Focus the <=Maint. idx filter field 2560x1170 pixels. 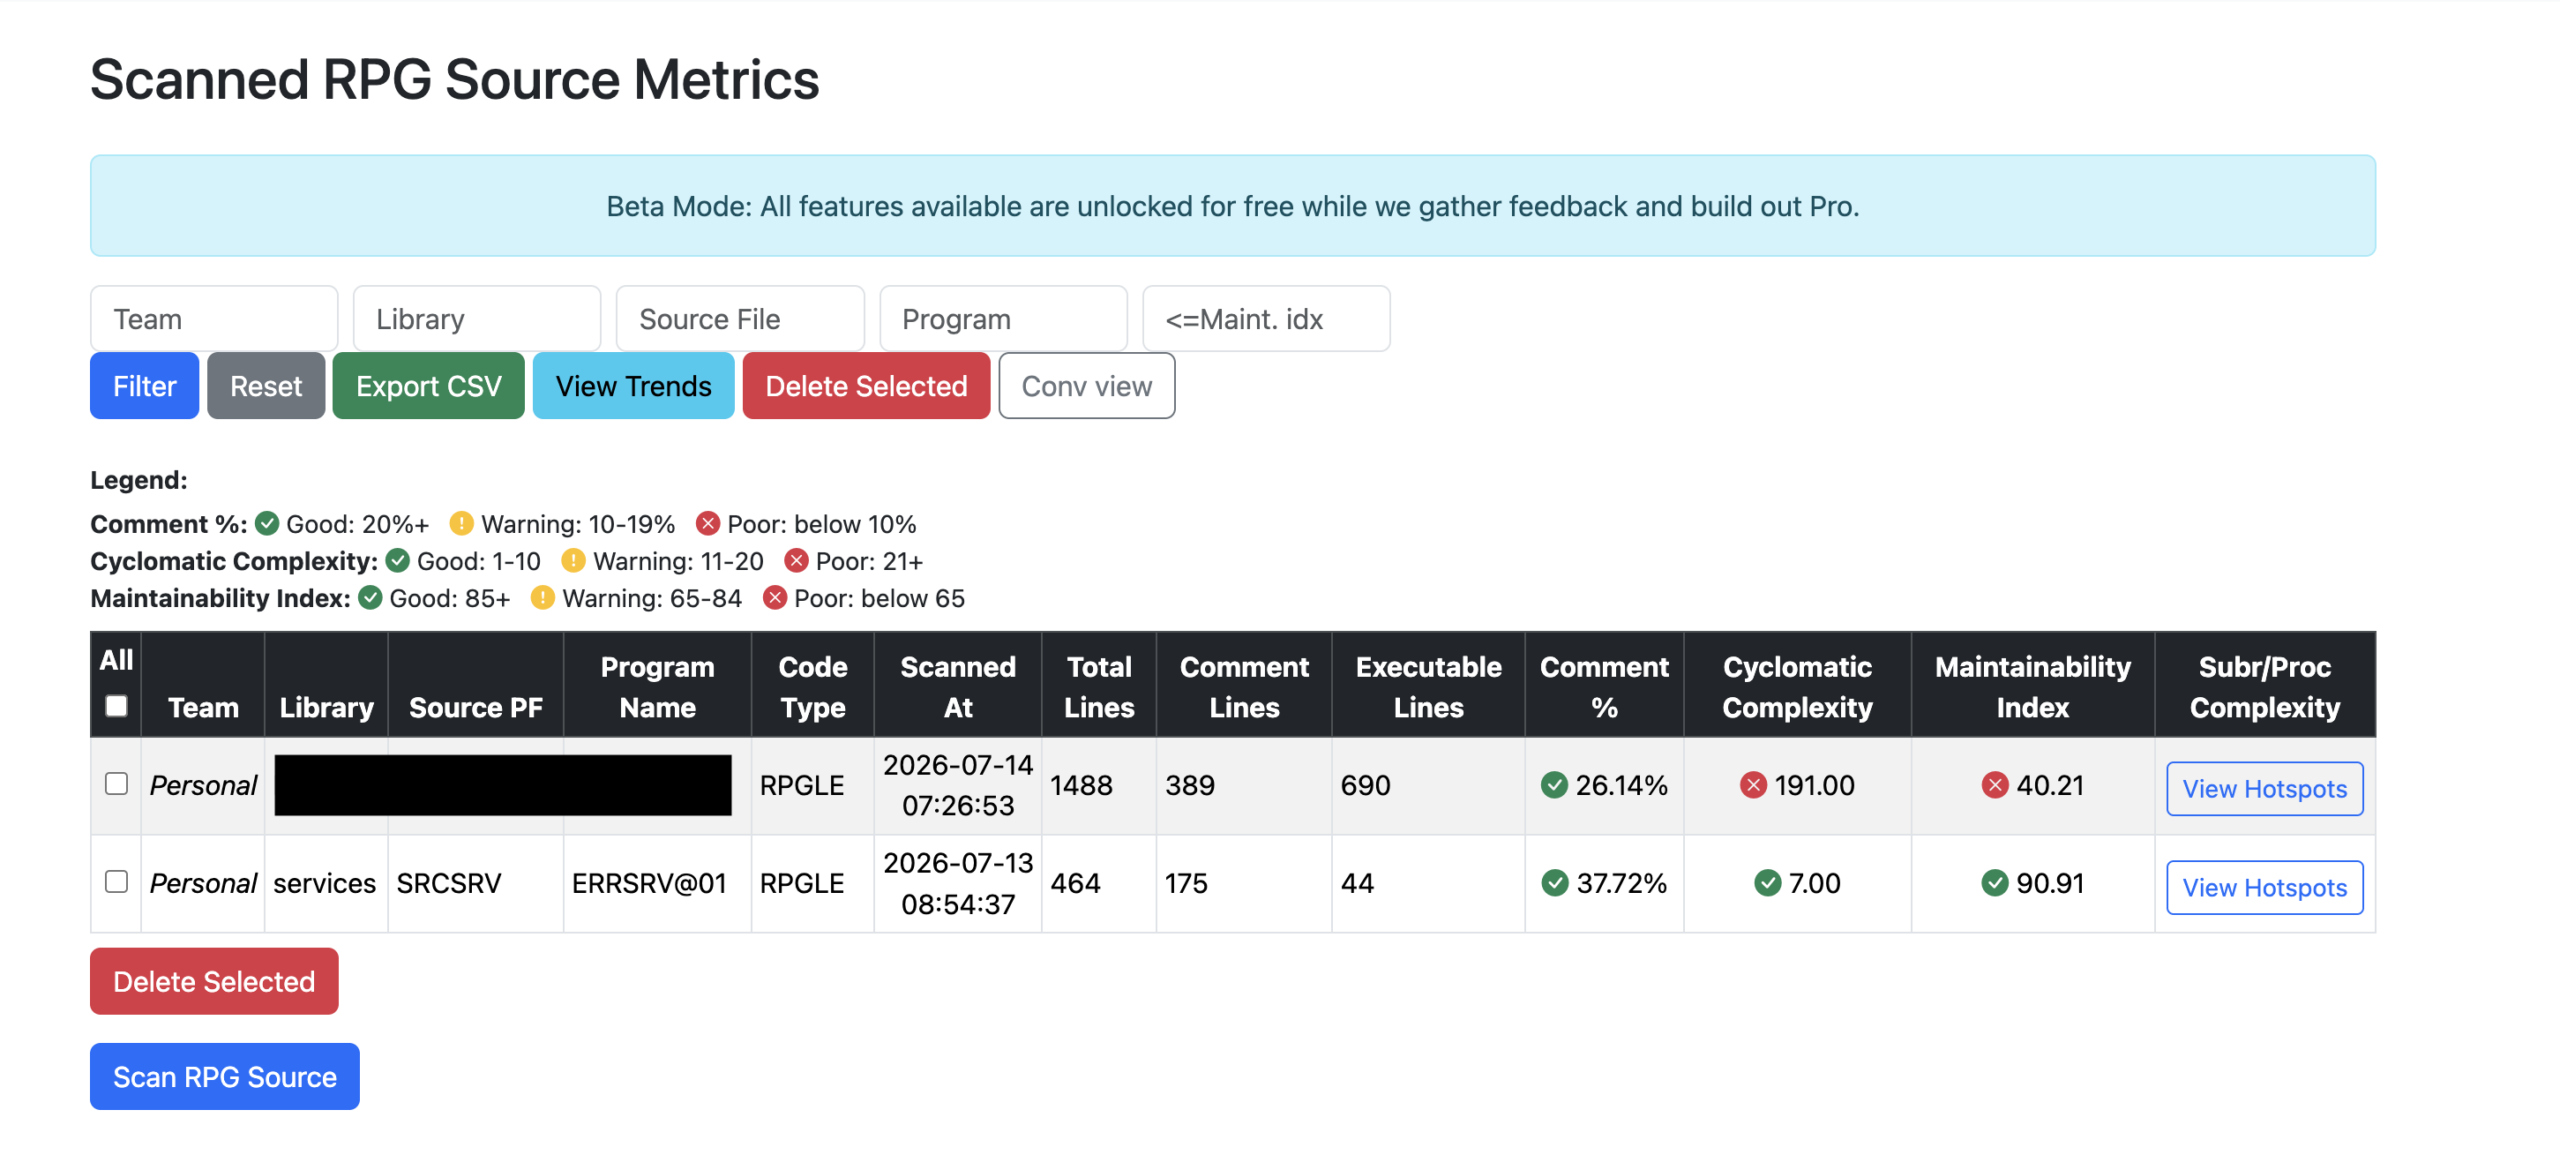pos(1266,319)
